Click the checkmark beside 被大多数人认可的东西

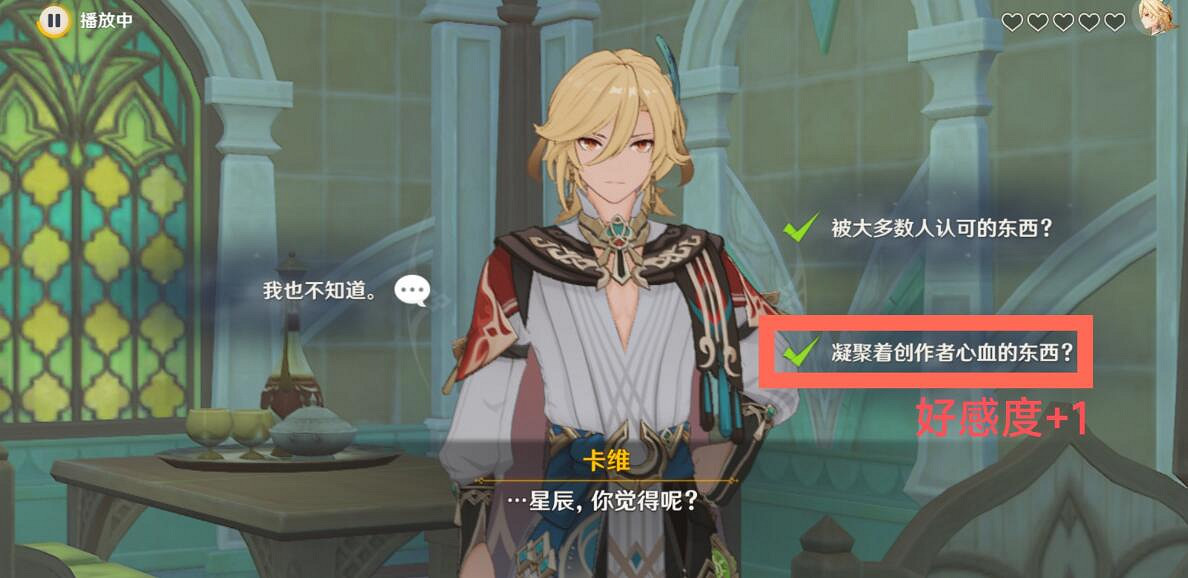click(x=801, y=227)
